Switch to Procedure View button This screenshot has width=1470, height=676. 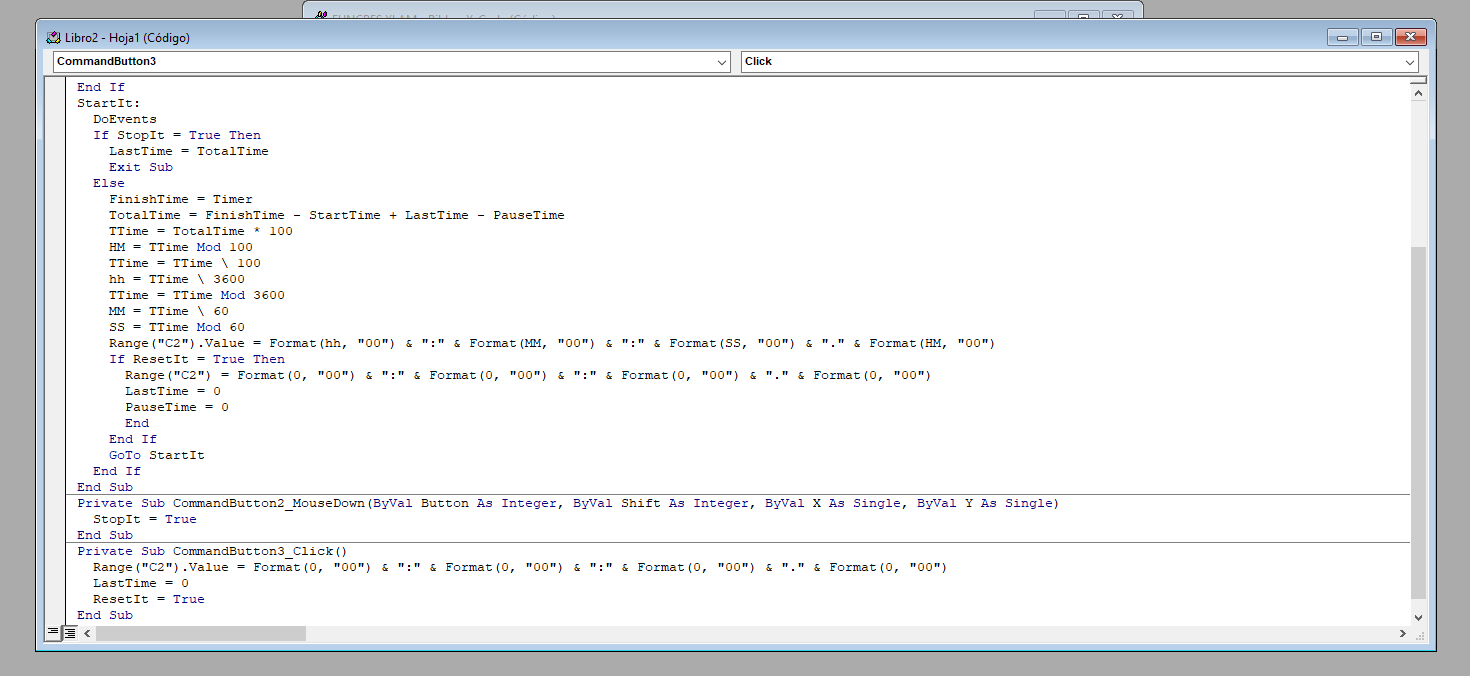[x=53, y=633]
